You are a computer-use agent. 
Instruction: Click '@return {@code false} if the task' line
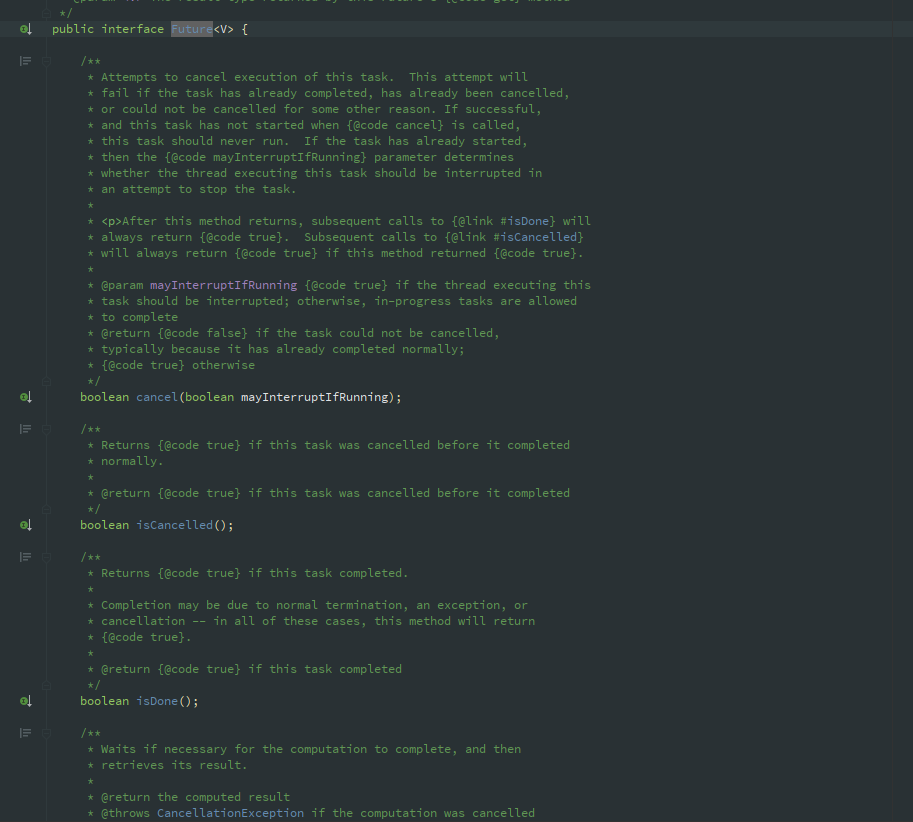coord(300,333)
